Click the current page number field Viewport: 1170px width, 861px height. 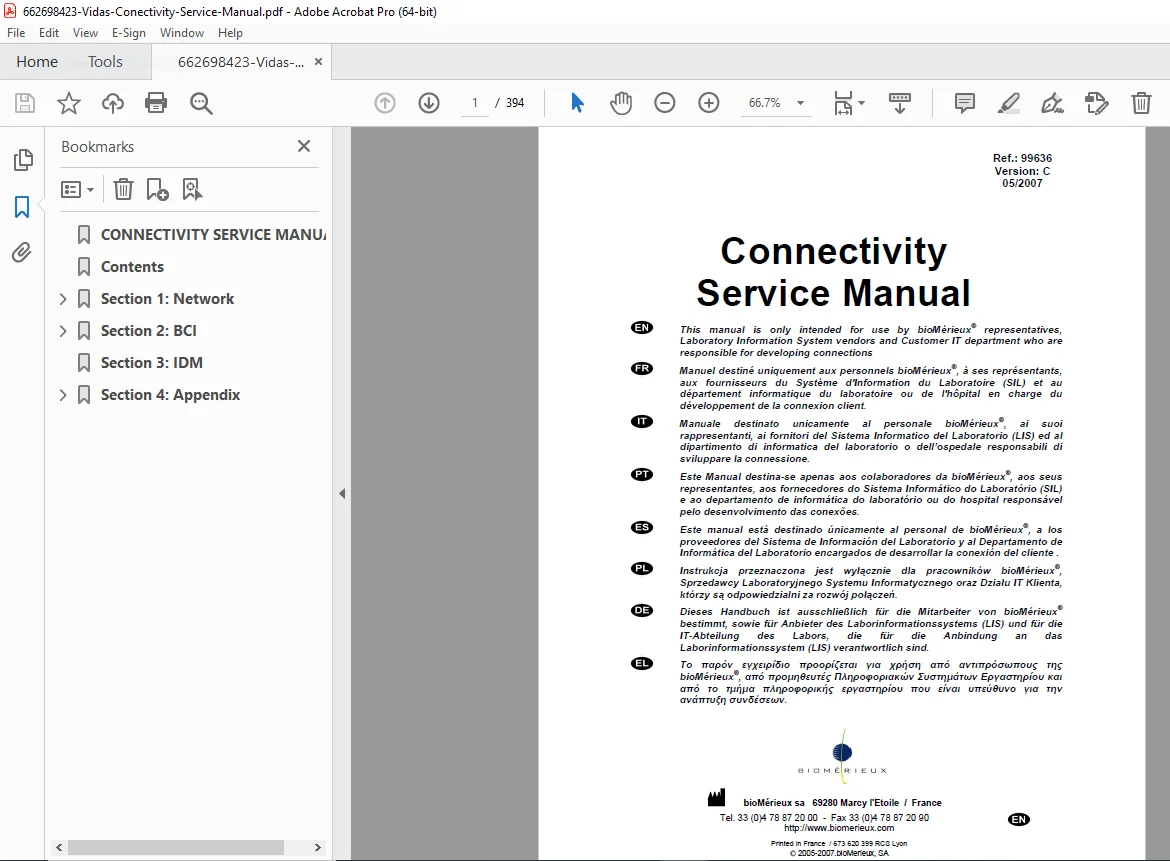point(475,103)
